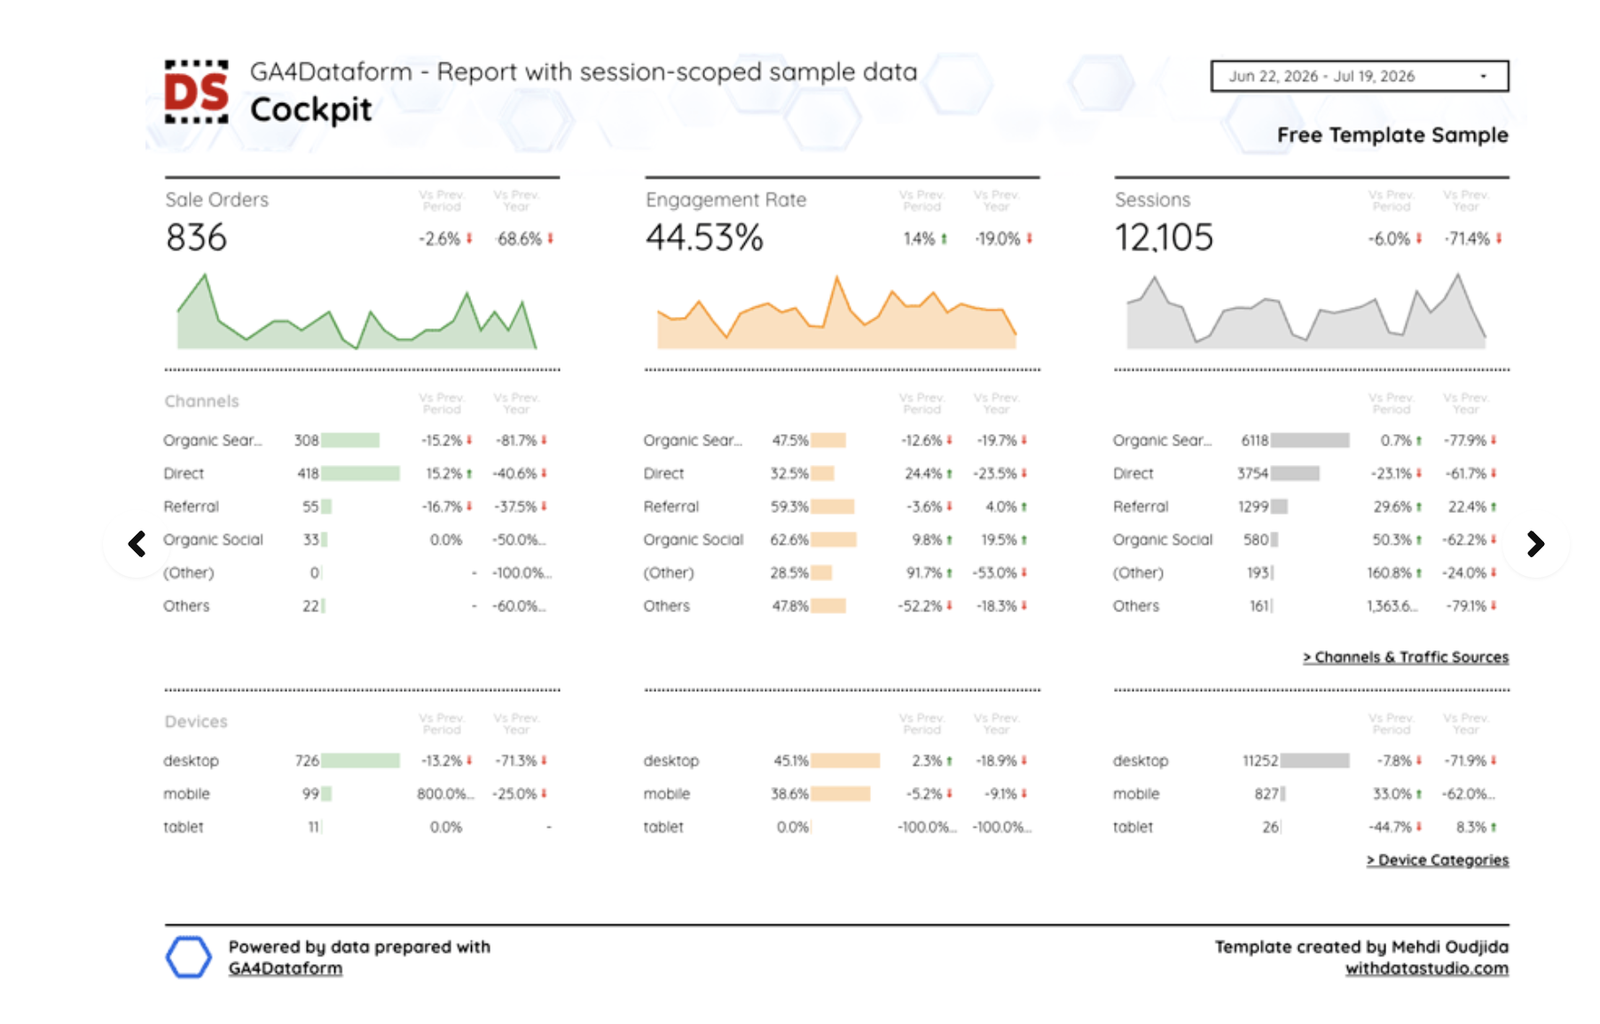Click the Cockpit page title
The width and height of the screenshot is (1600, 1024).
[x=311, y=110]
